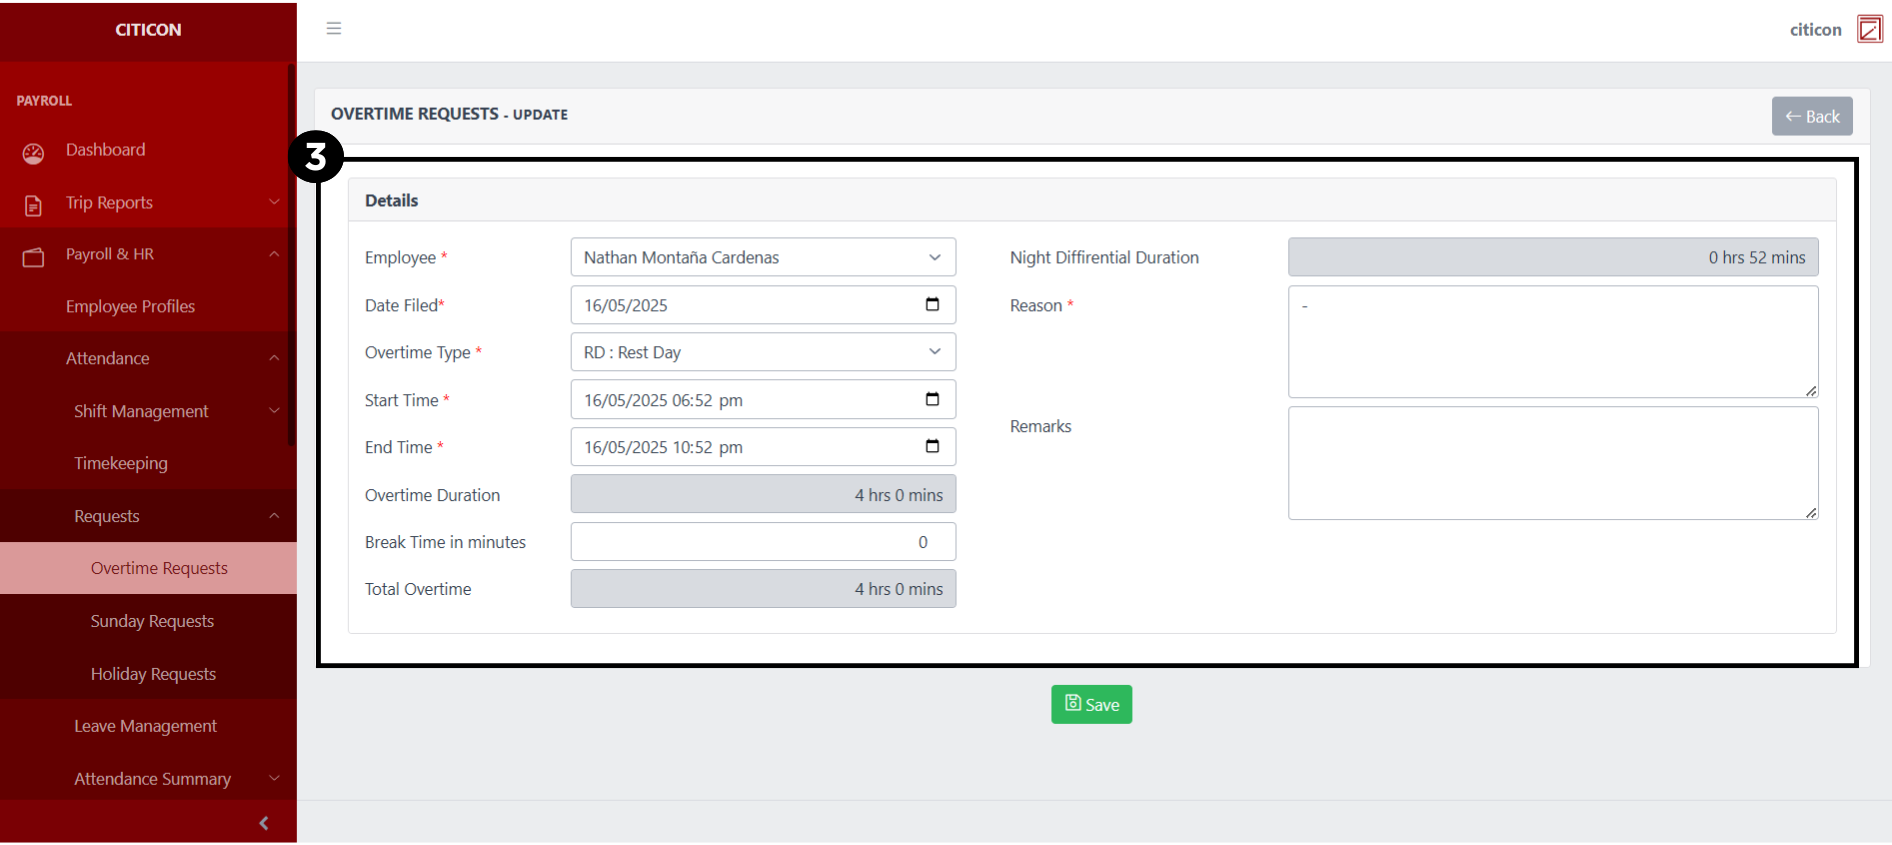The height and width of the screenshot is (845, 1892).
Task: Click the Trip Reports document icon
Action: click(33, 205)
